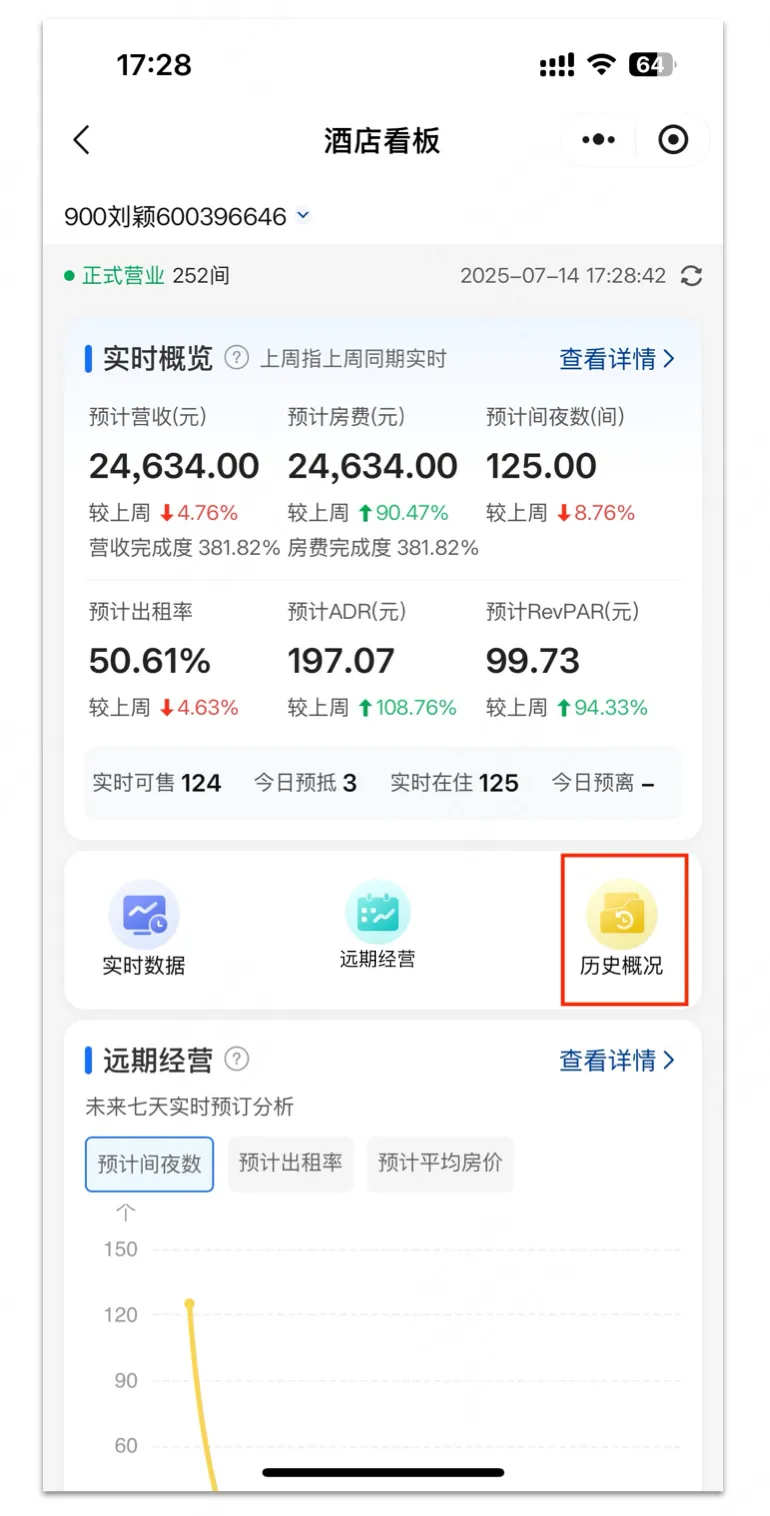Image resolution: width=770 pixels, height=1516 pixels.
Task: Click the 今日预抵 3 entry
Action: 305,783
